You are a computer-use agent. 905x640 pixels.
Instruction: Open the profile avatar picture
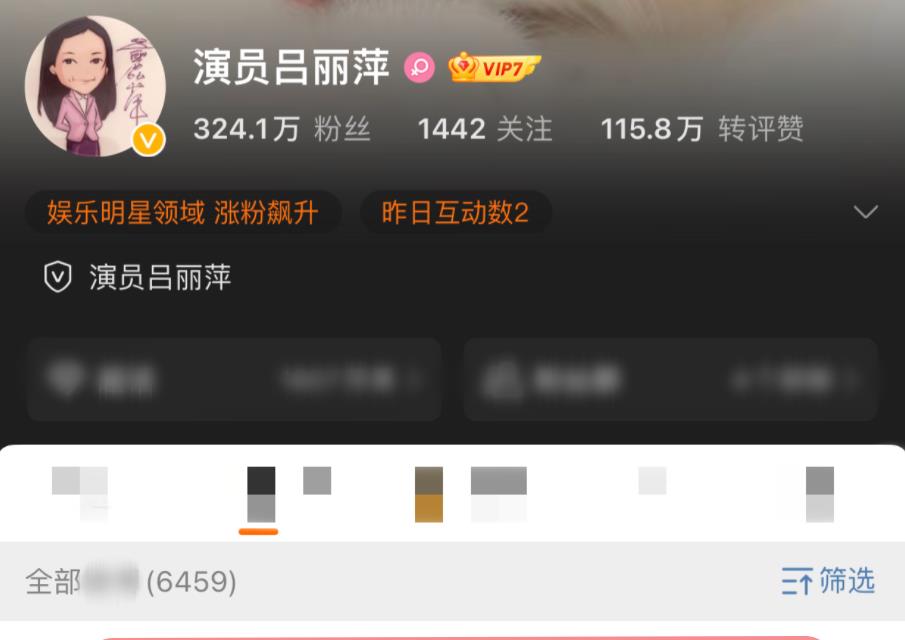pos(95,86)
